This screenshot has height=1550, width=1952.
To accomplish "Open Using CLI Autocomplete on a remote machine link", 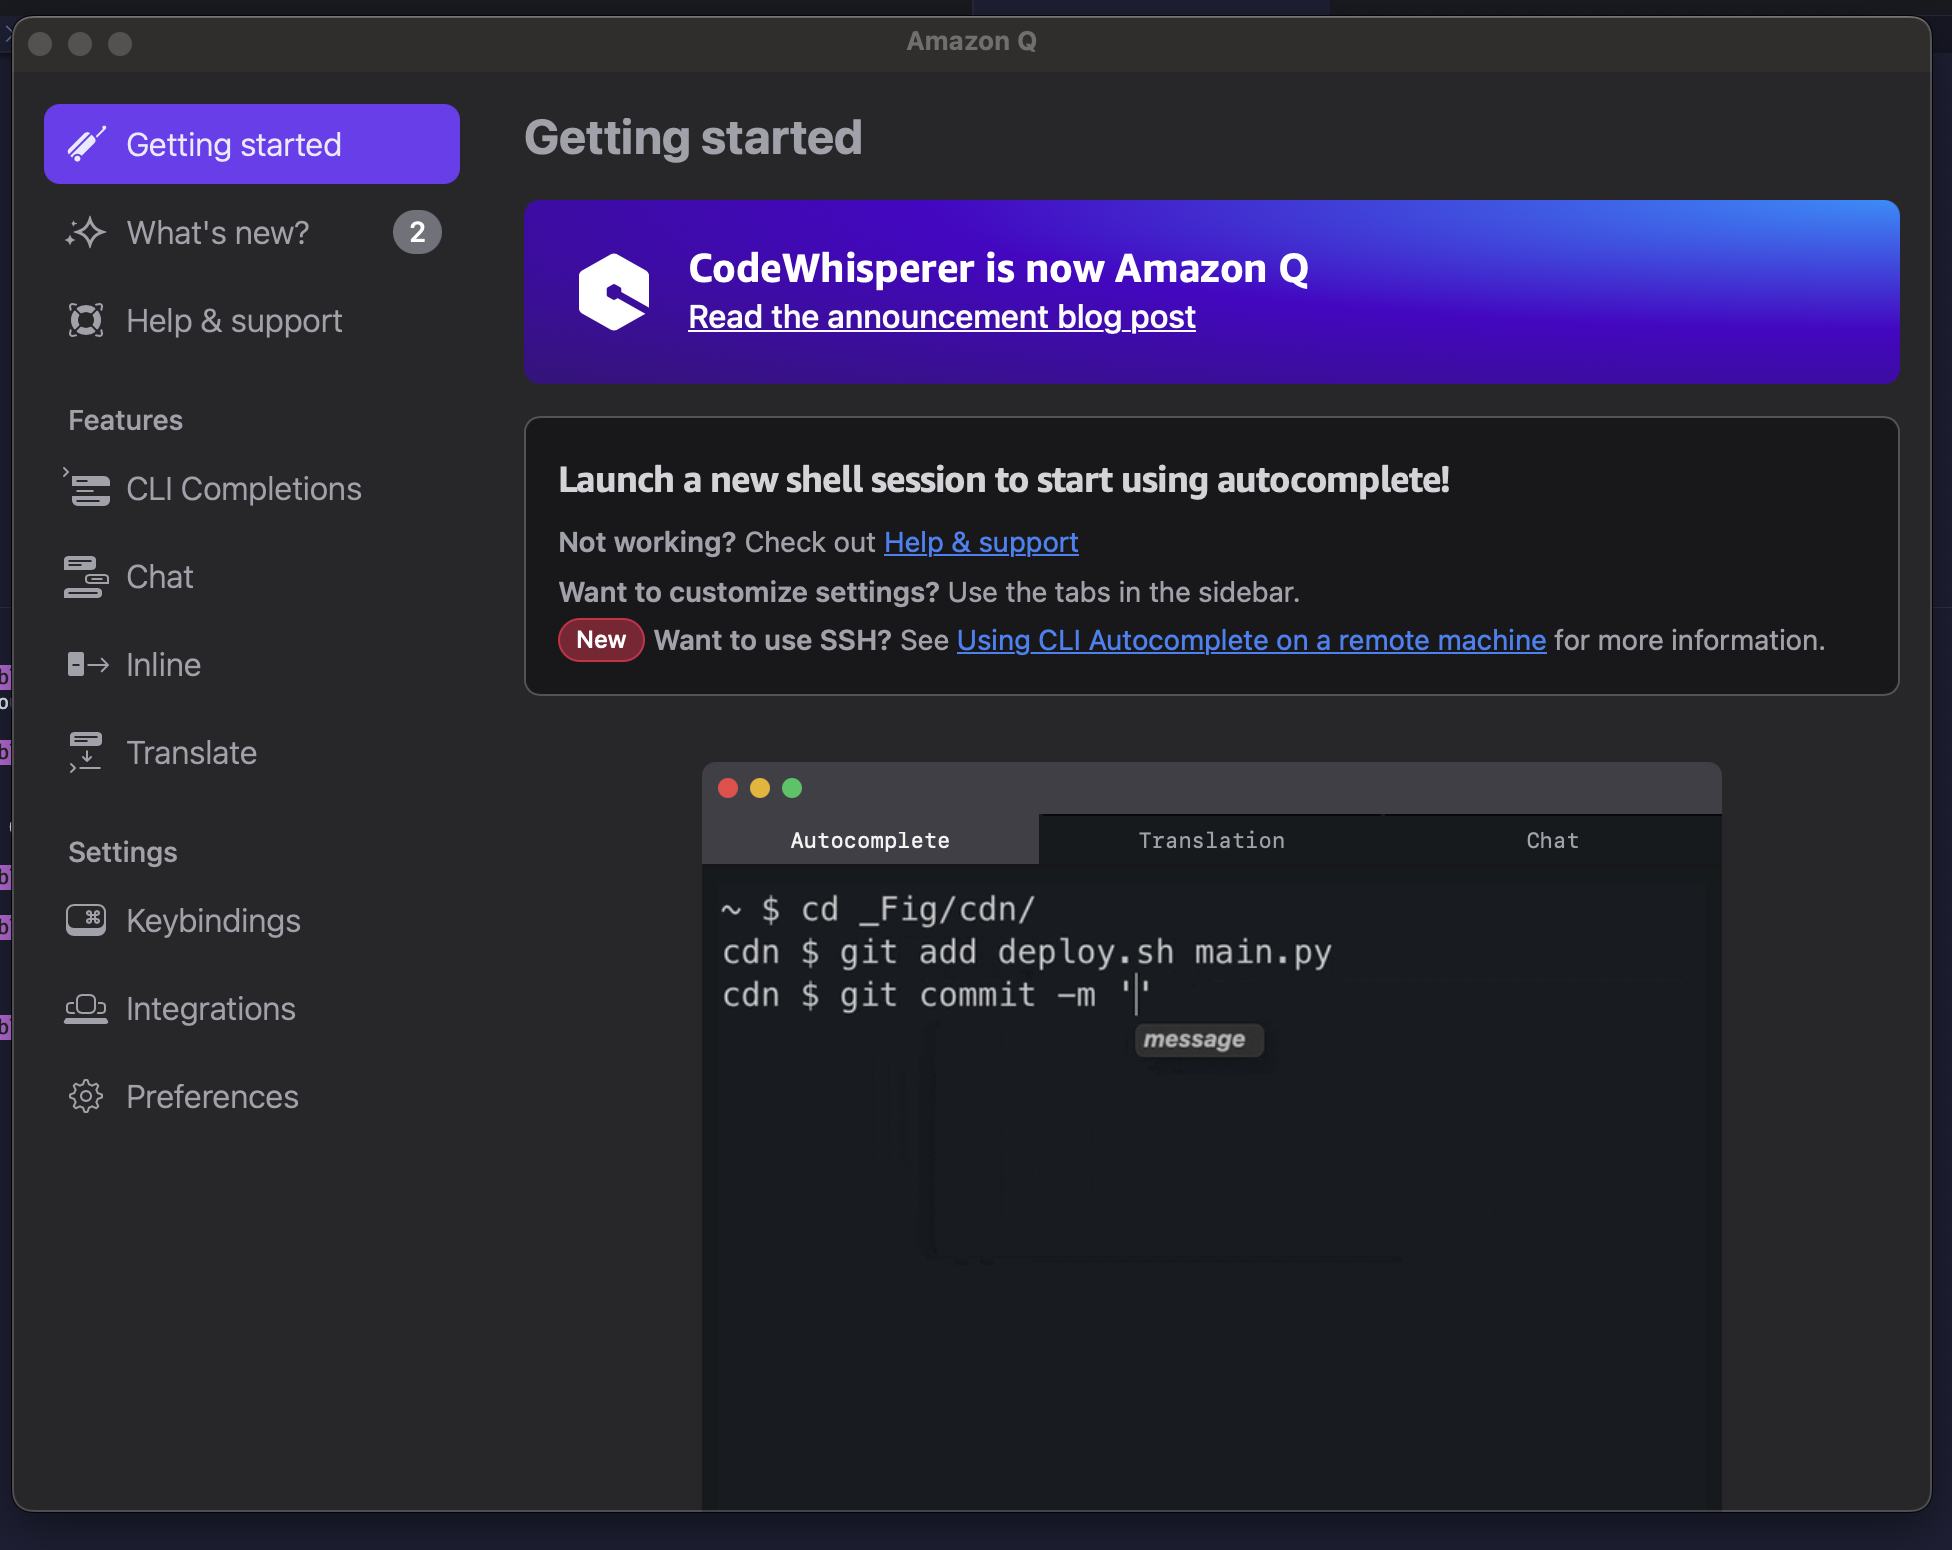I will (1251, 640).
